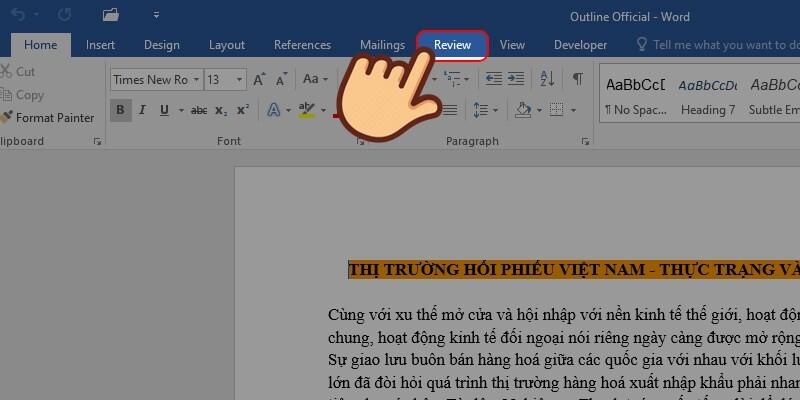Open the line spacing dropdown arrow

[x=495, y=110]
